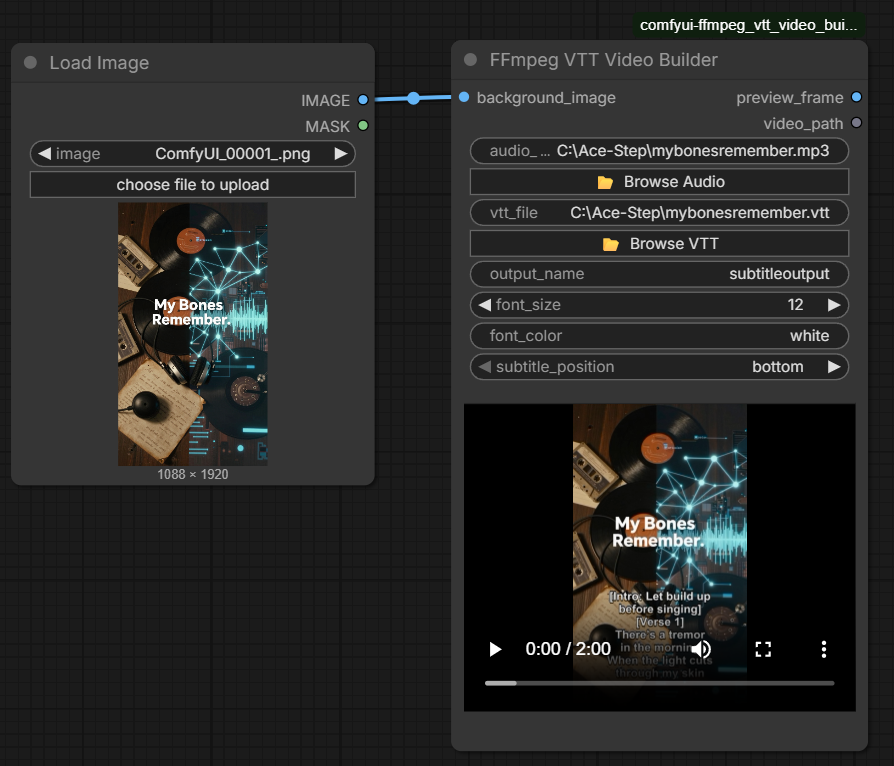Viewport: 894px width, 766px height.
Task: Increase font_size with right arrow
Action: click(x=834, y=305)
